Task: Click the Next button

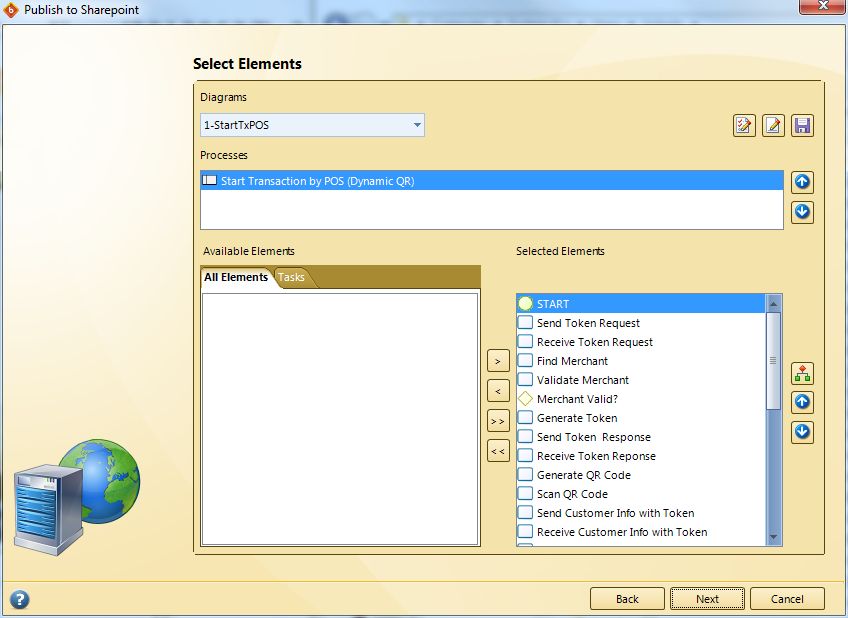Action: pyautogui.click(x=707, y=599)
